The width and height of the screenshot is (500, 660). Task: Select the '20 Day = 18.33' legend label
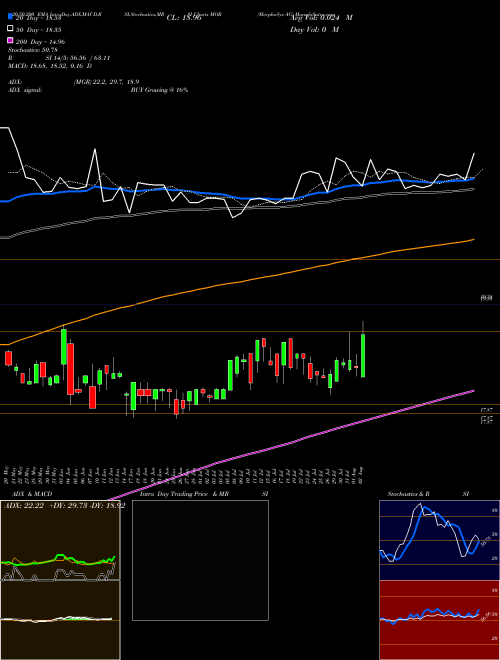(39, 18)
